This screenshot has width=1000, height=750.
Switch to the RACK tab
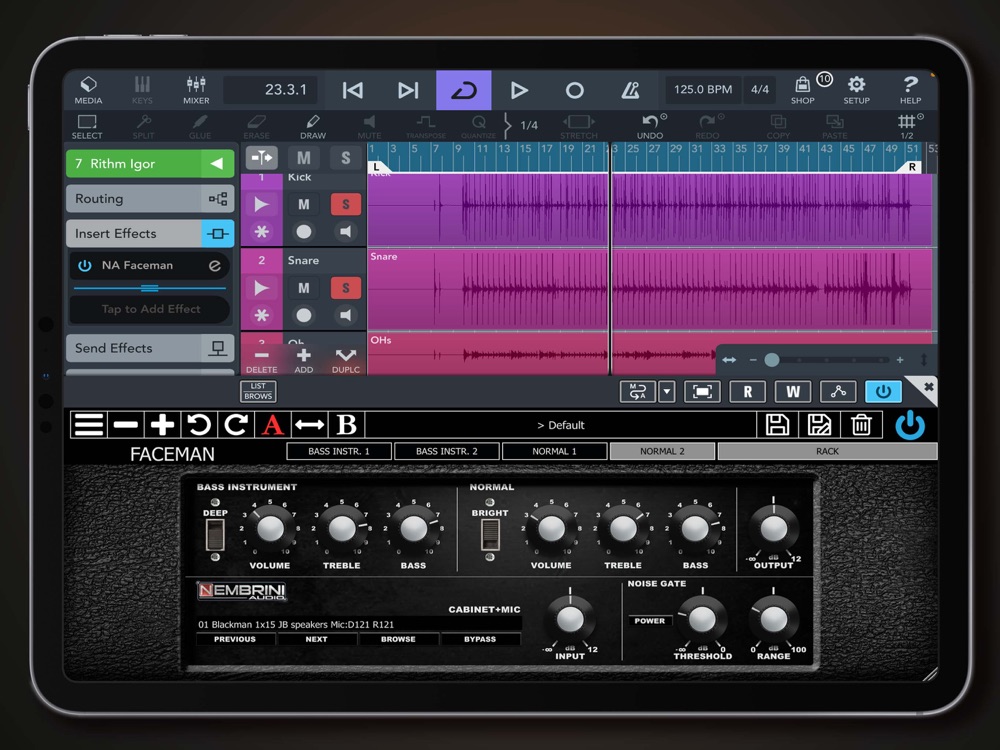point(827,451)
